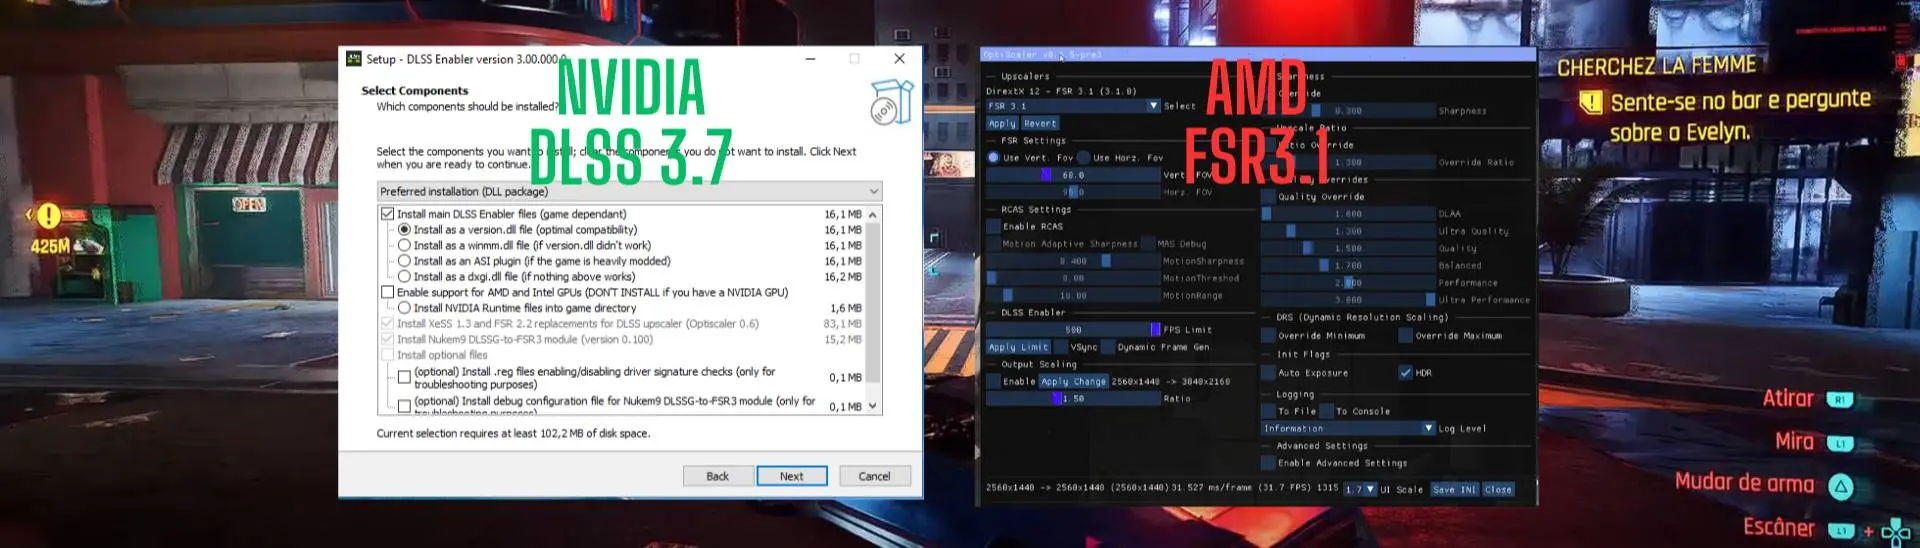Adjust the Horz. FOV slider
This screenshot has height=548, width=1920.
(1073, 192)
